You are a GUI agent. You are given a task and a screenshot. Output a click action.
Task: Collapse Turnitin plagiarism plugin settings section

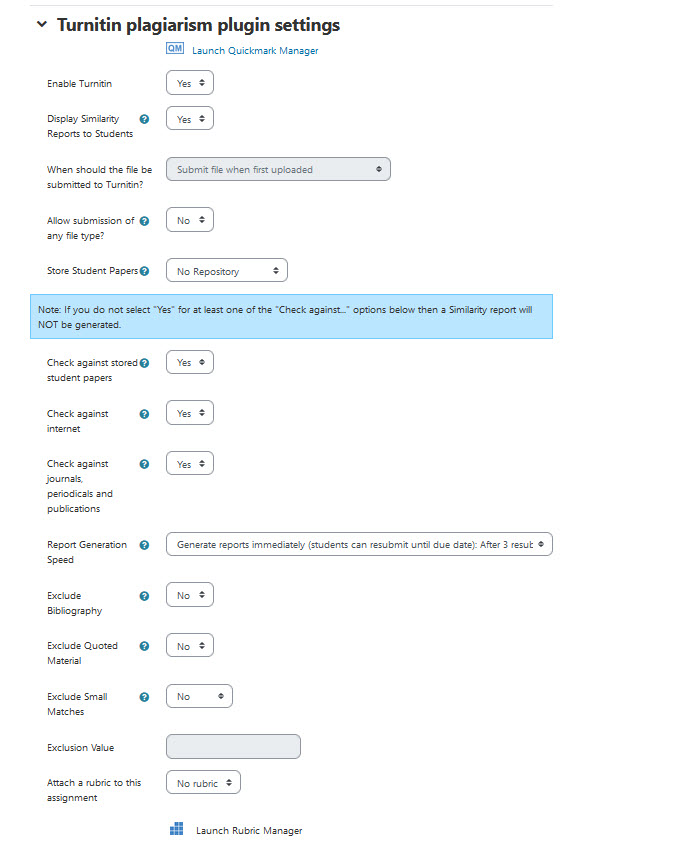click(41, 25)
